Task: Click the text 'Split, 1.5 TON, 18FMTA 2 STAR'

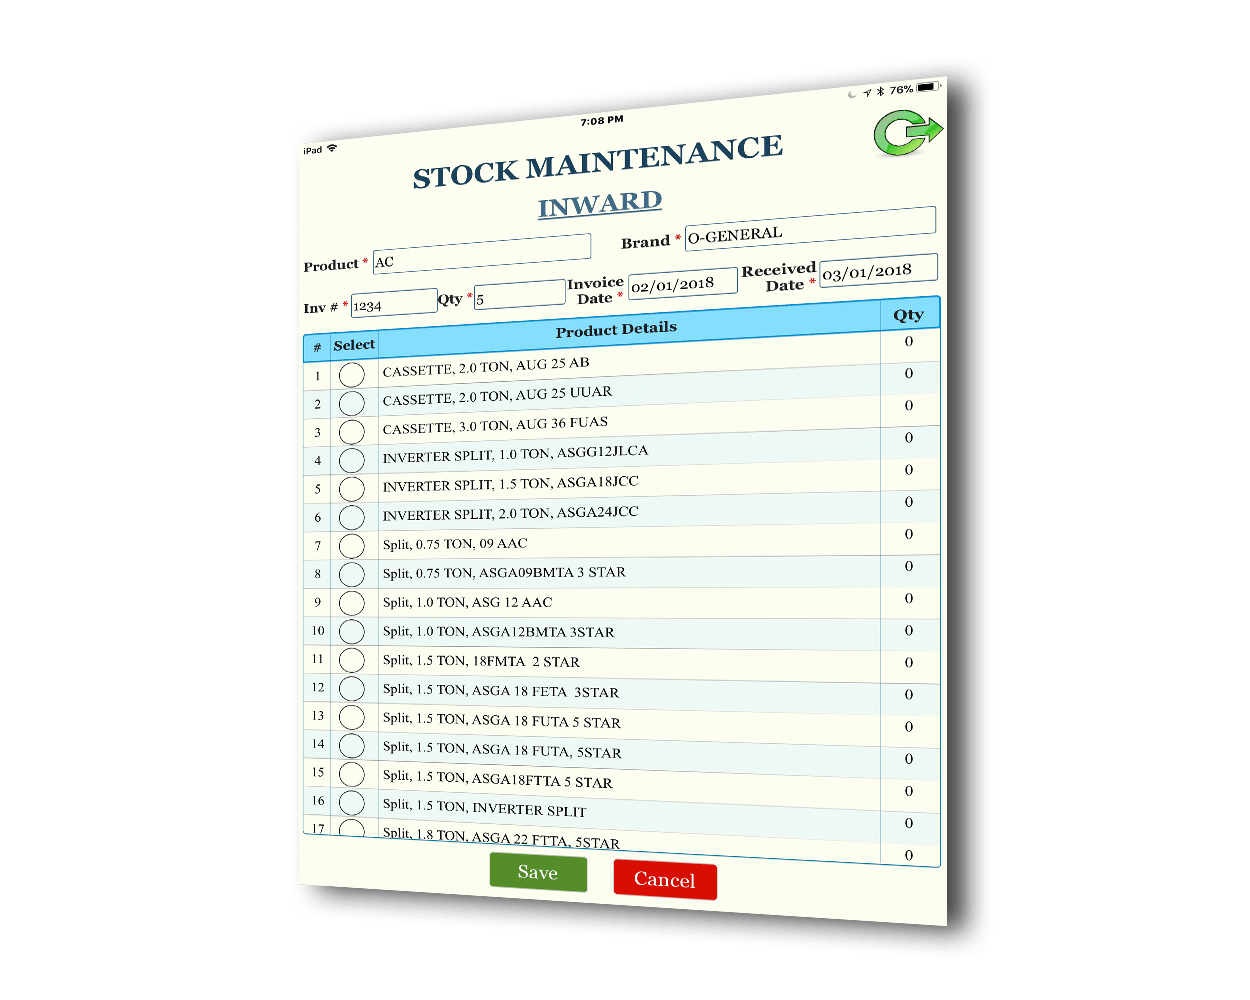Action: pyautogui.click(x=481, y=661)
